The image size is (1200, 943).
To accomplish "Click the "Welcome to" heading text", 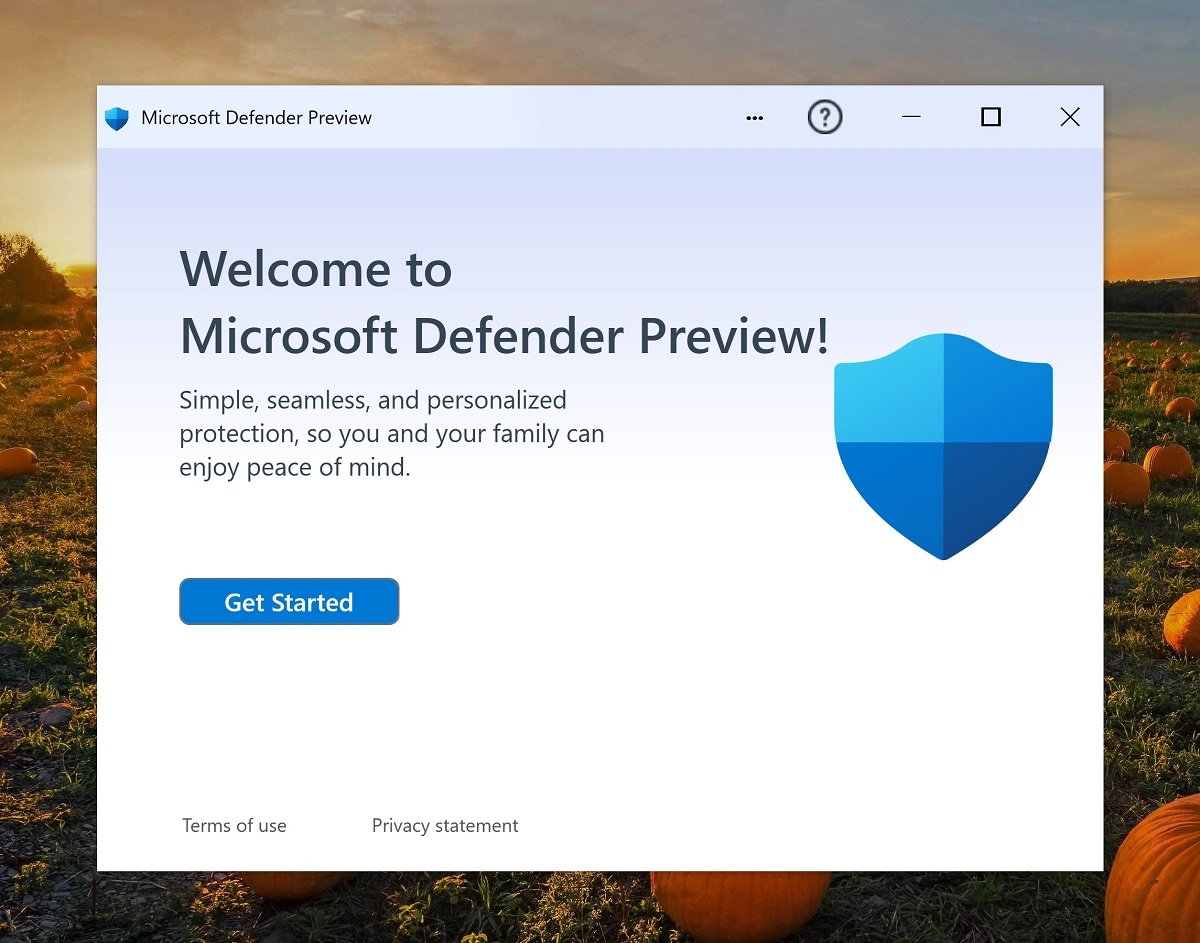I will click(316, 269).
